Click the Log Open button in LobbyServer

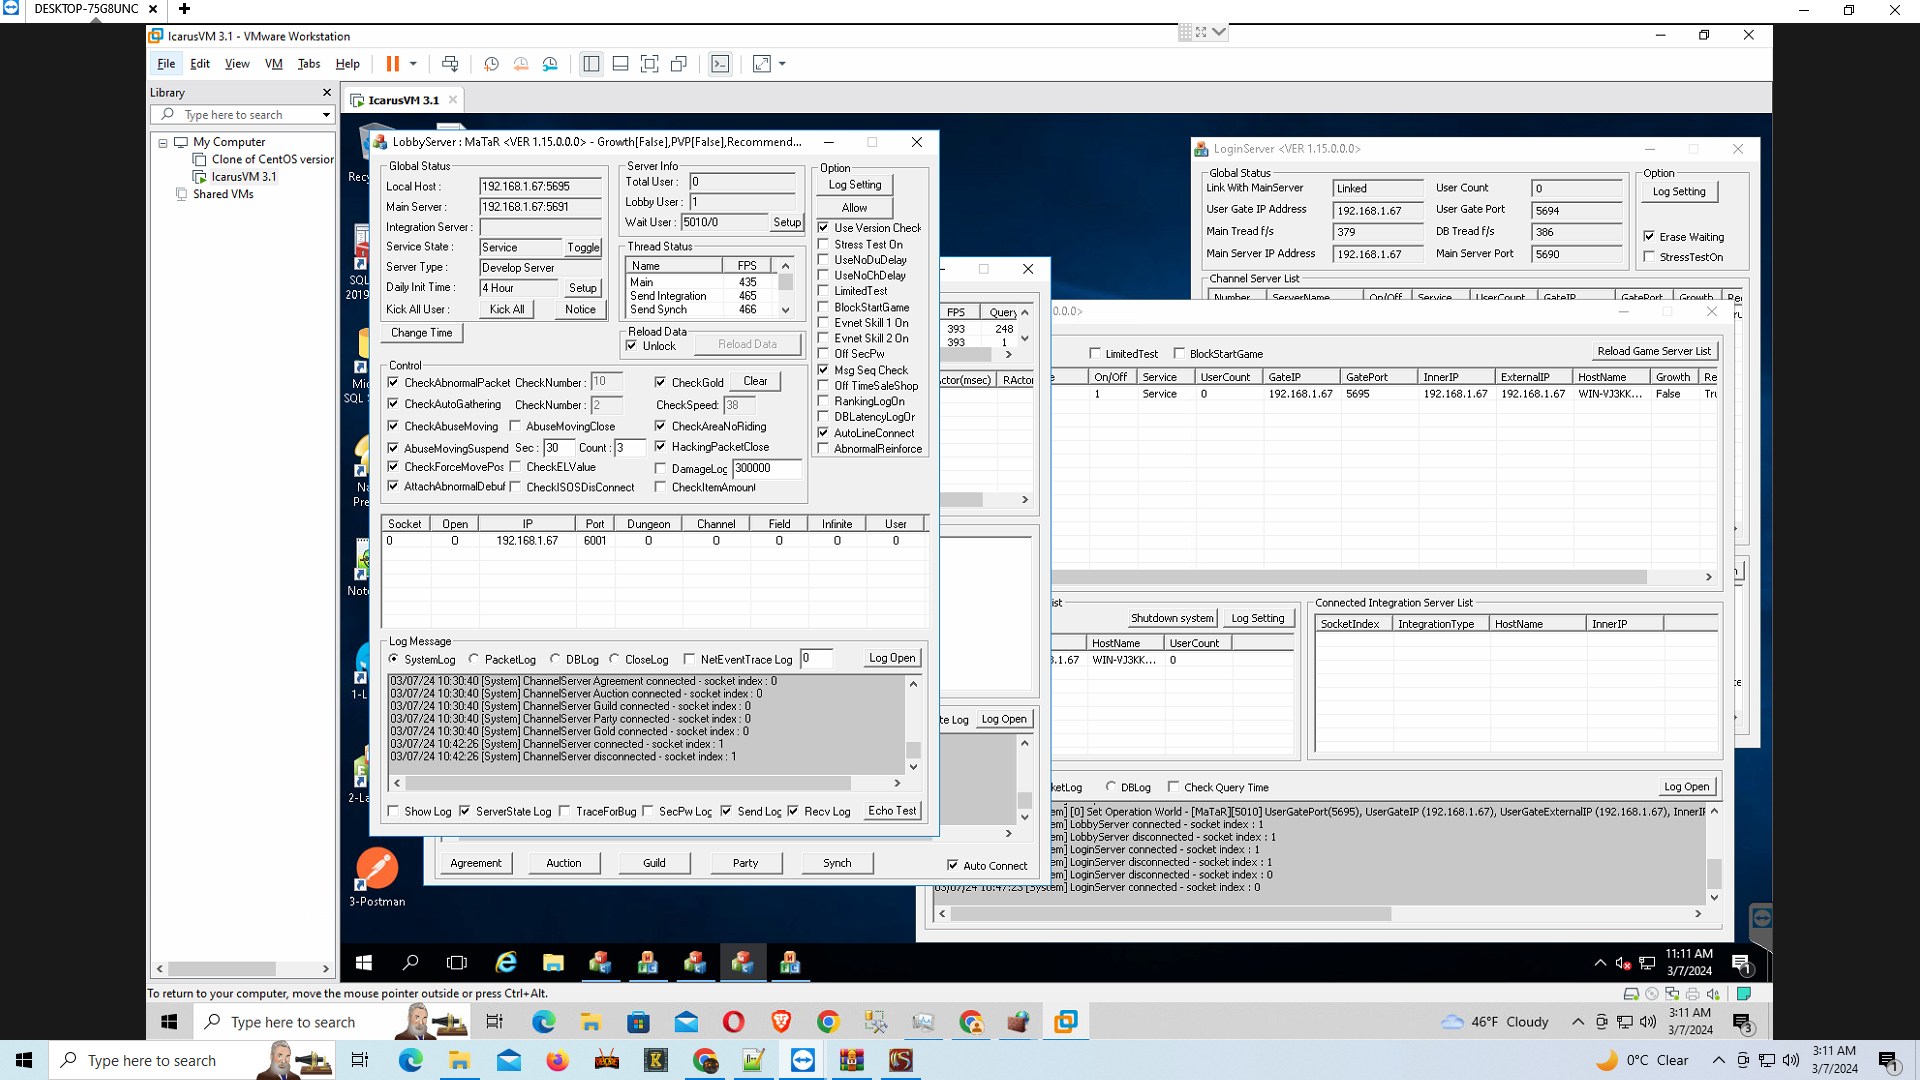click(891, 658)
